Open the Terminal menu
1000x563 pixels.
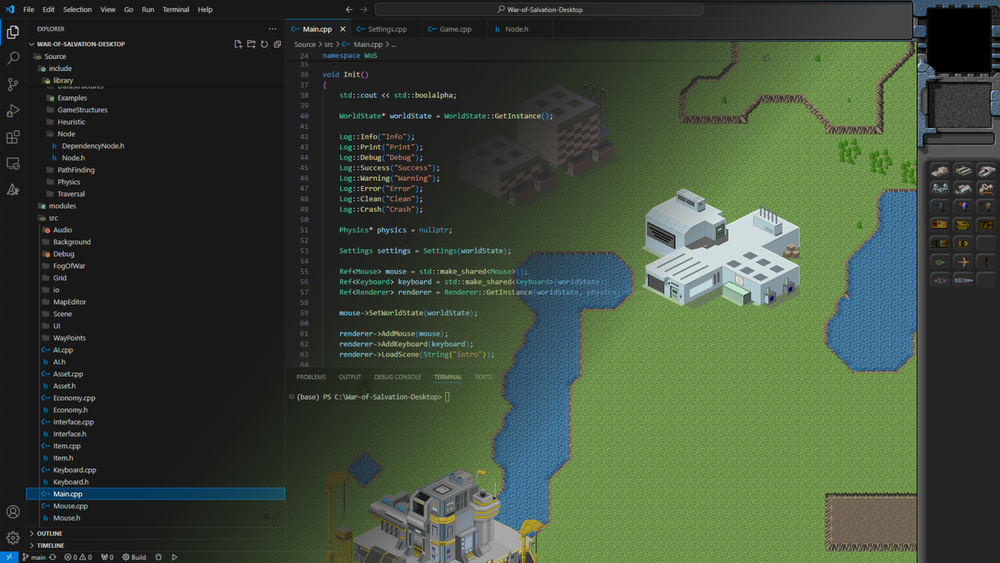click(175, 10)
